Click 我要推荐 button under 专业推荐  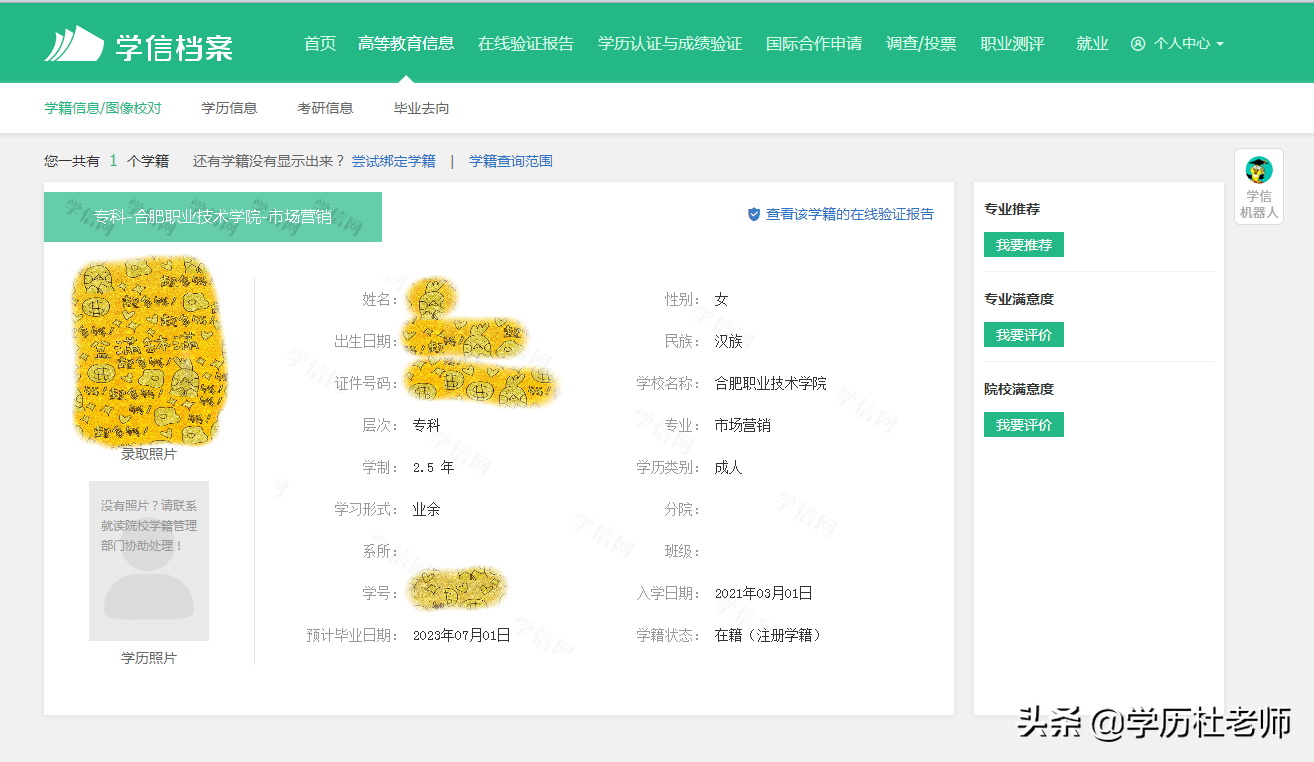point(1024,245)
